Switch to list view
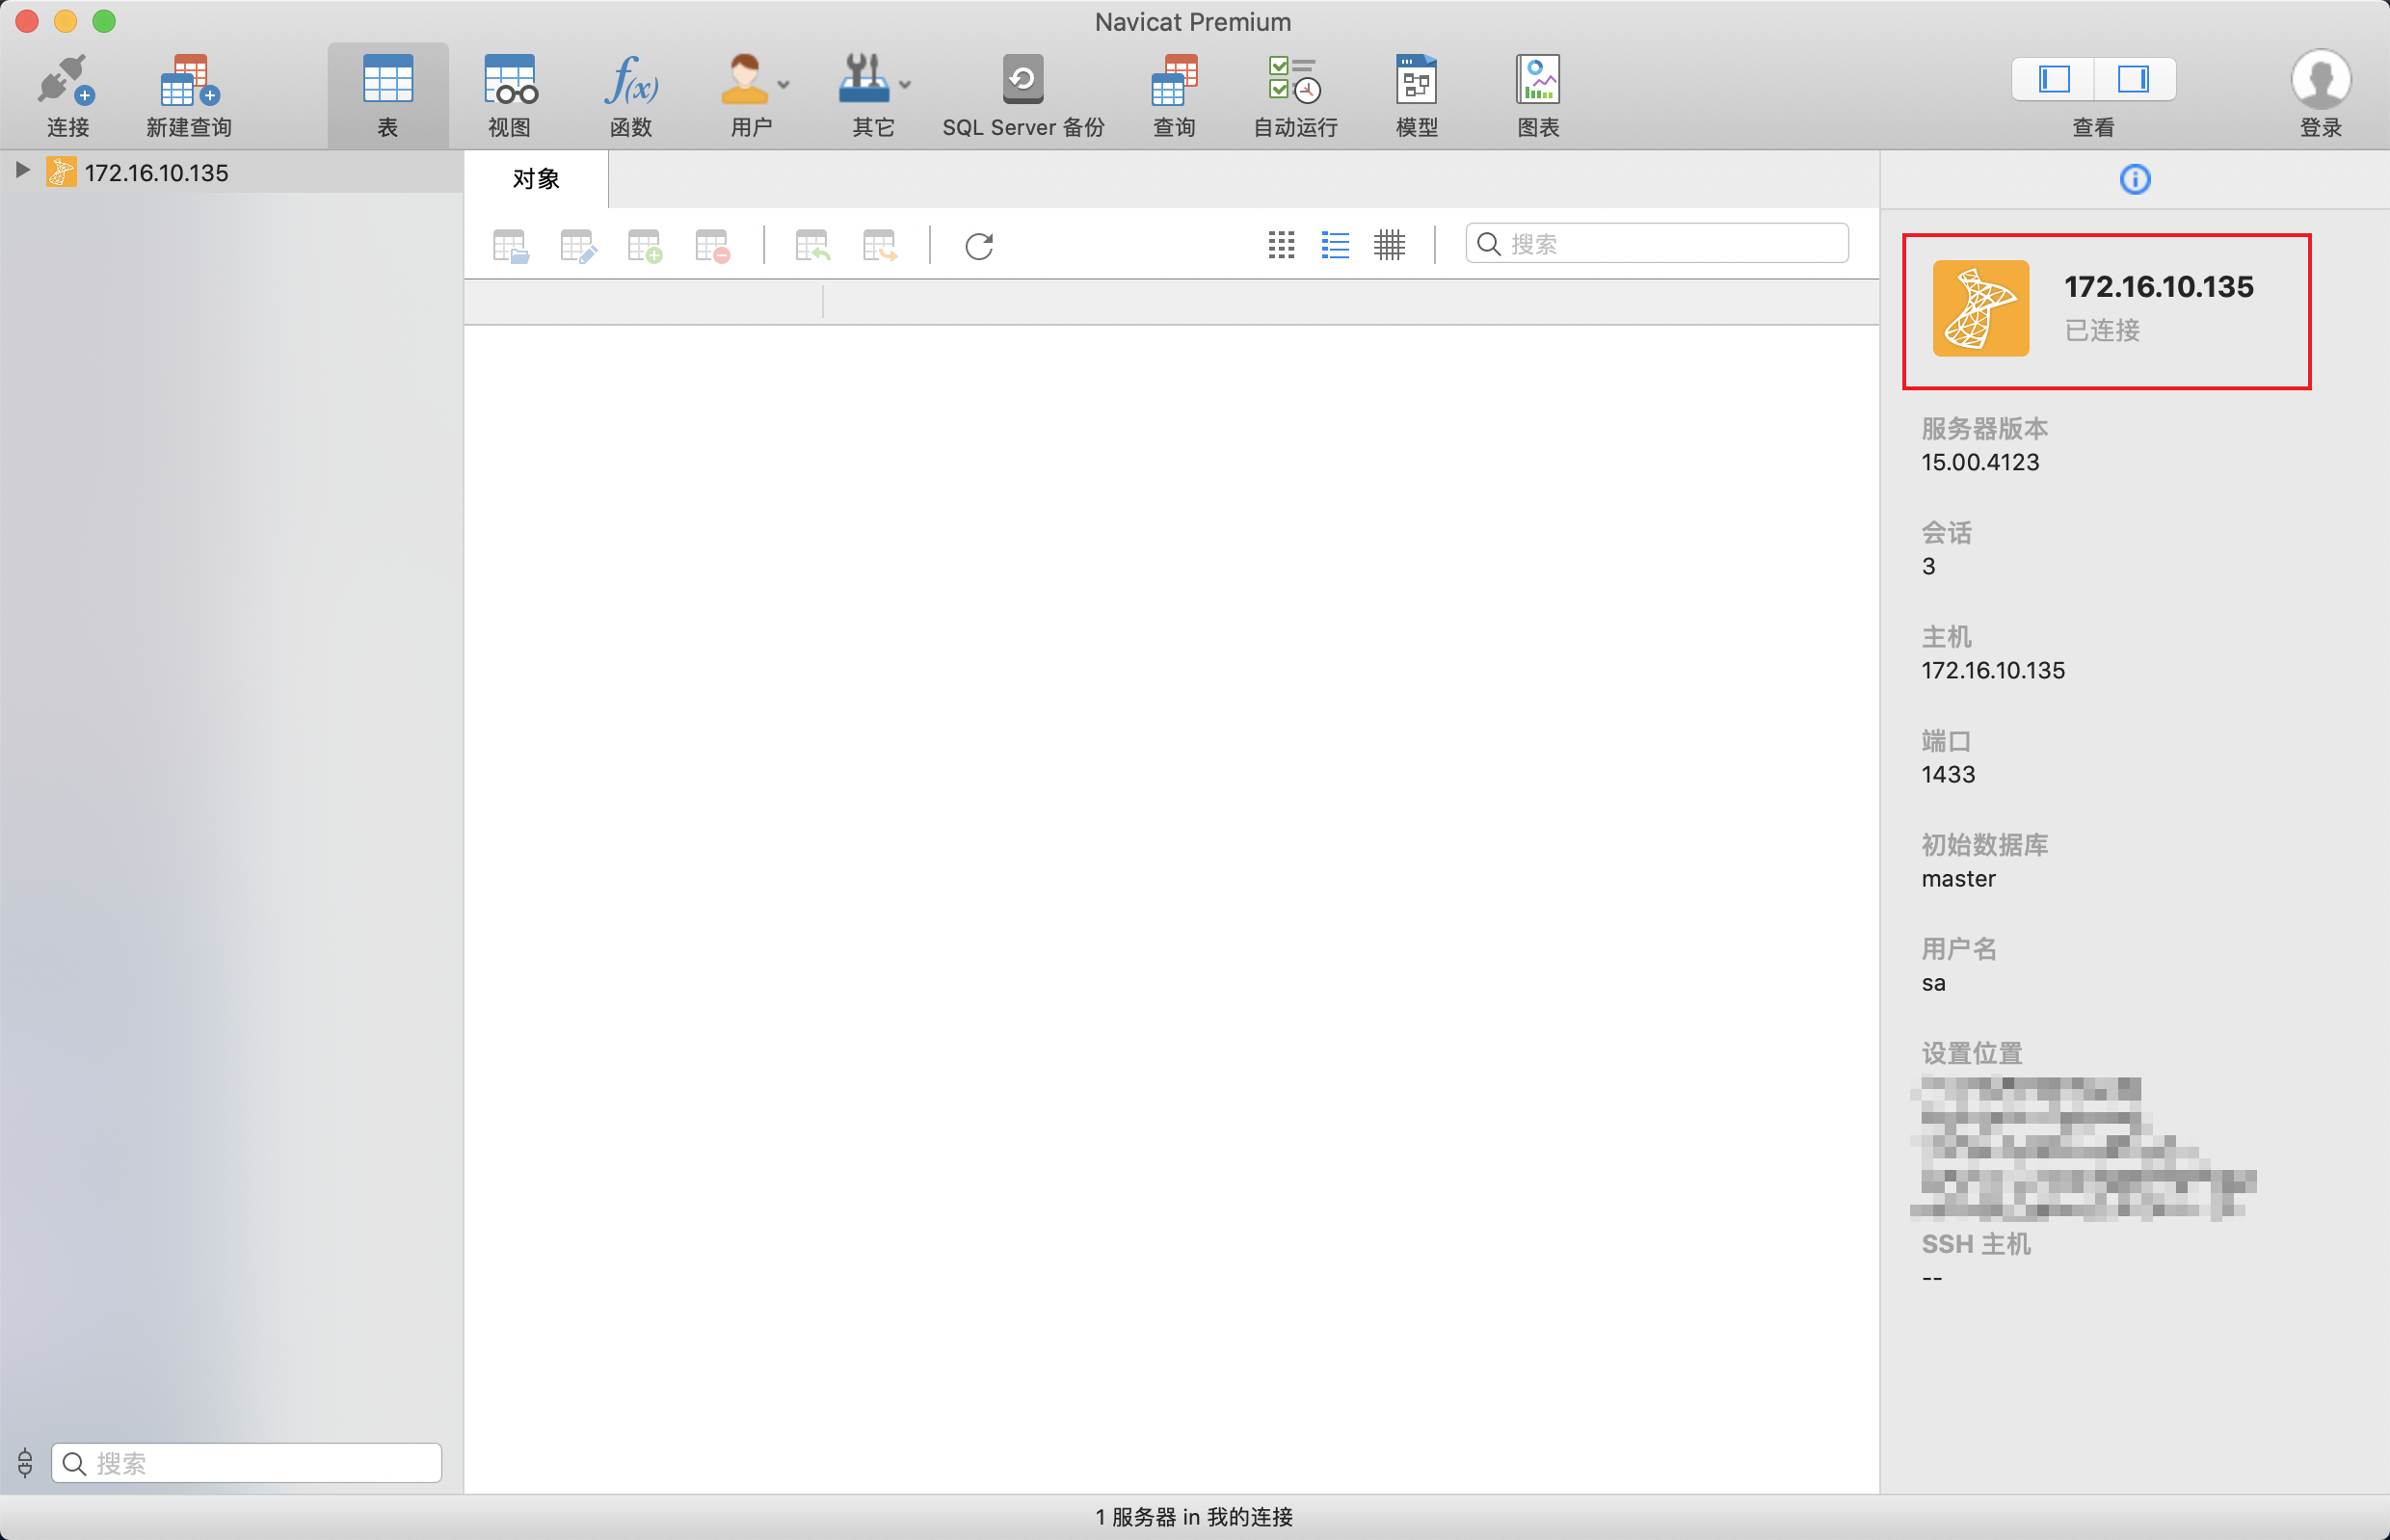The width and height of the screenshot is (2390, 1540). [1335, 245]
